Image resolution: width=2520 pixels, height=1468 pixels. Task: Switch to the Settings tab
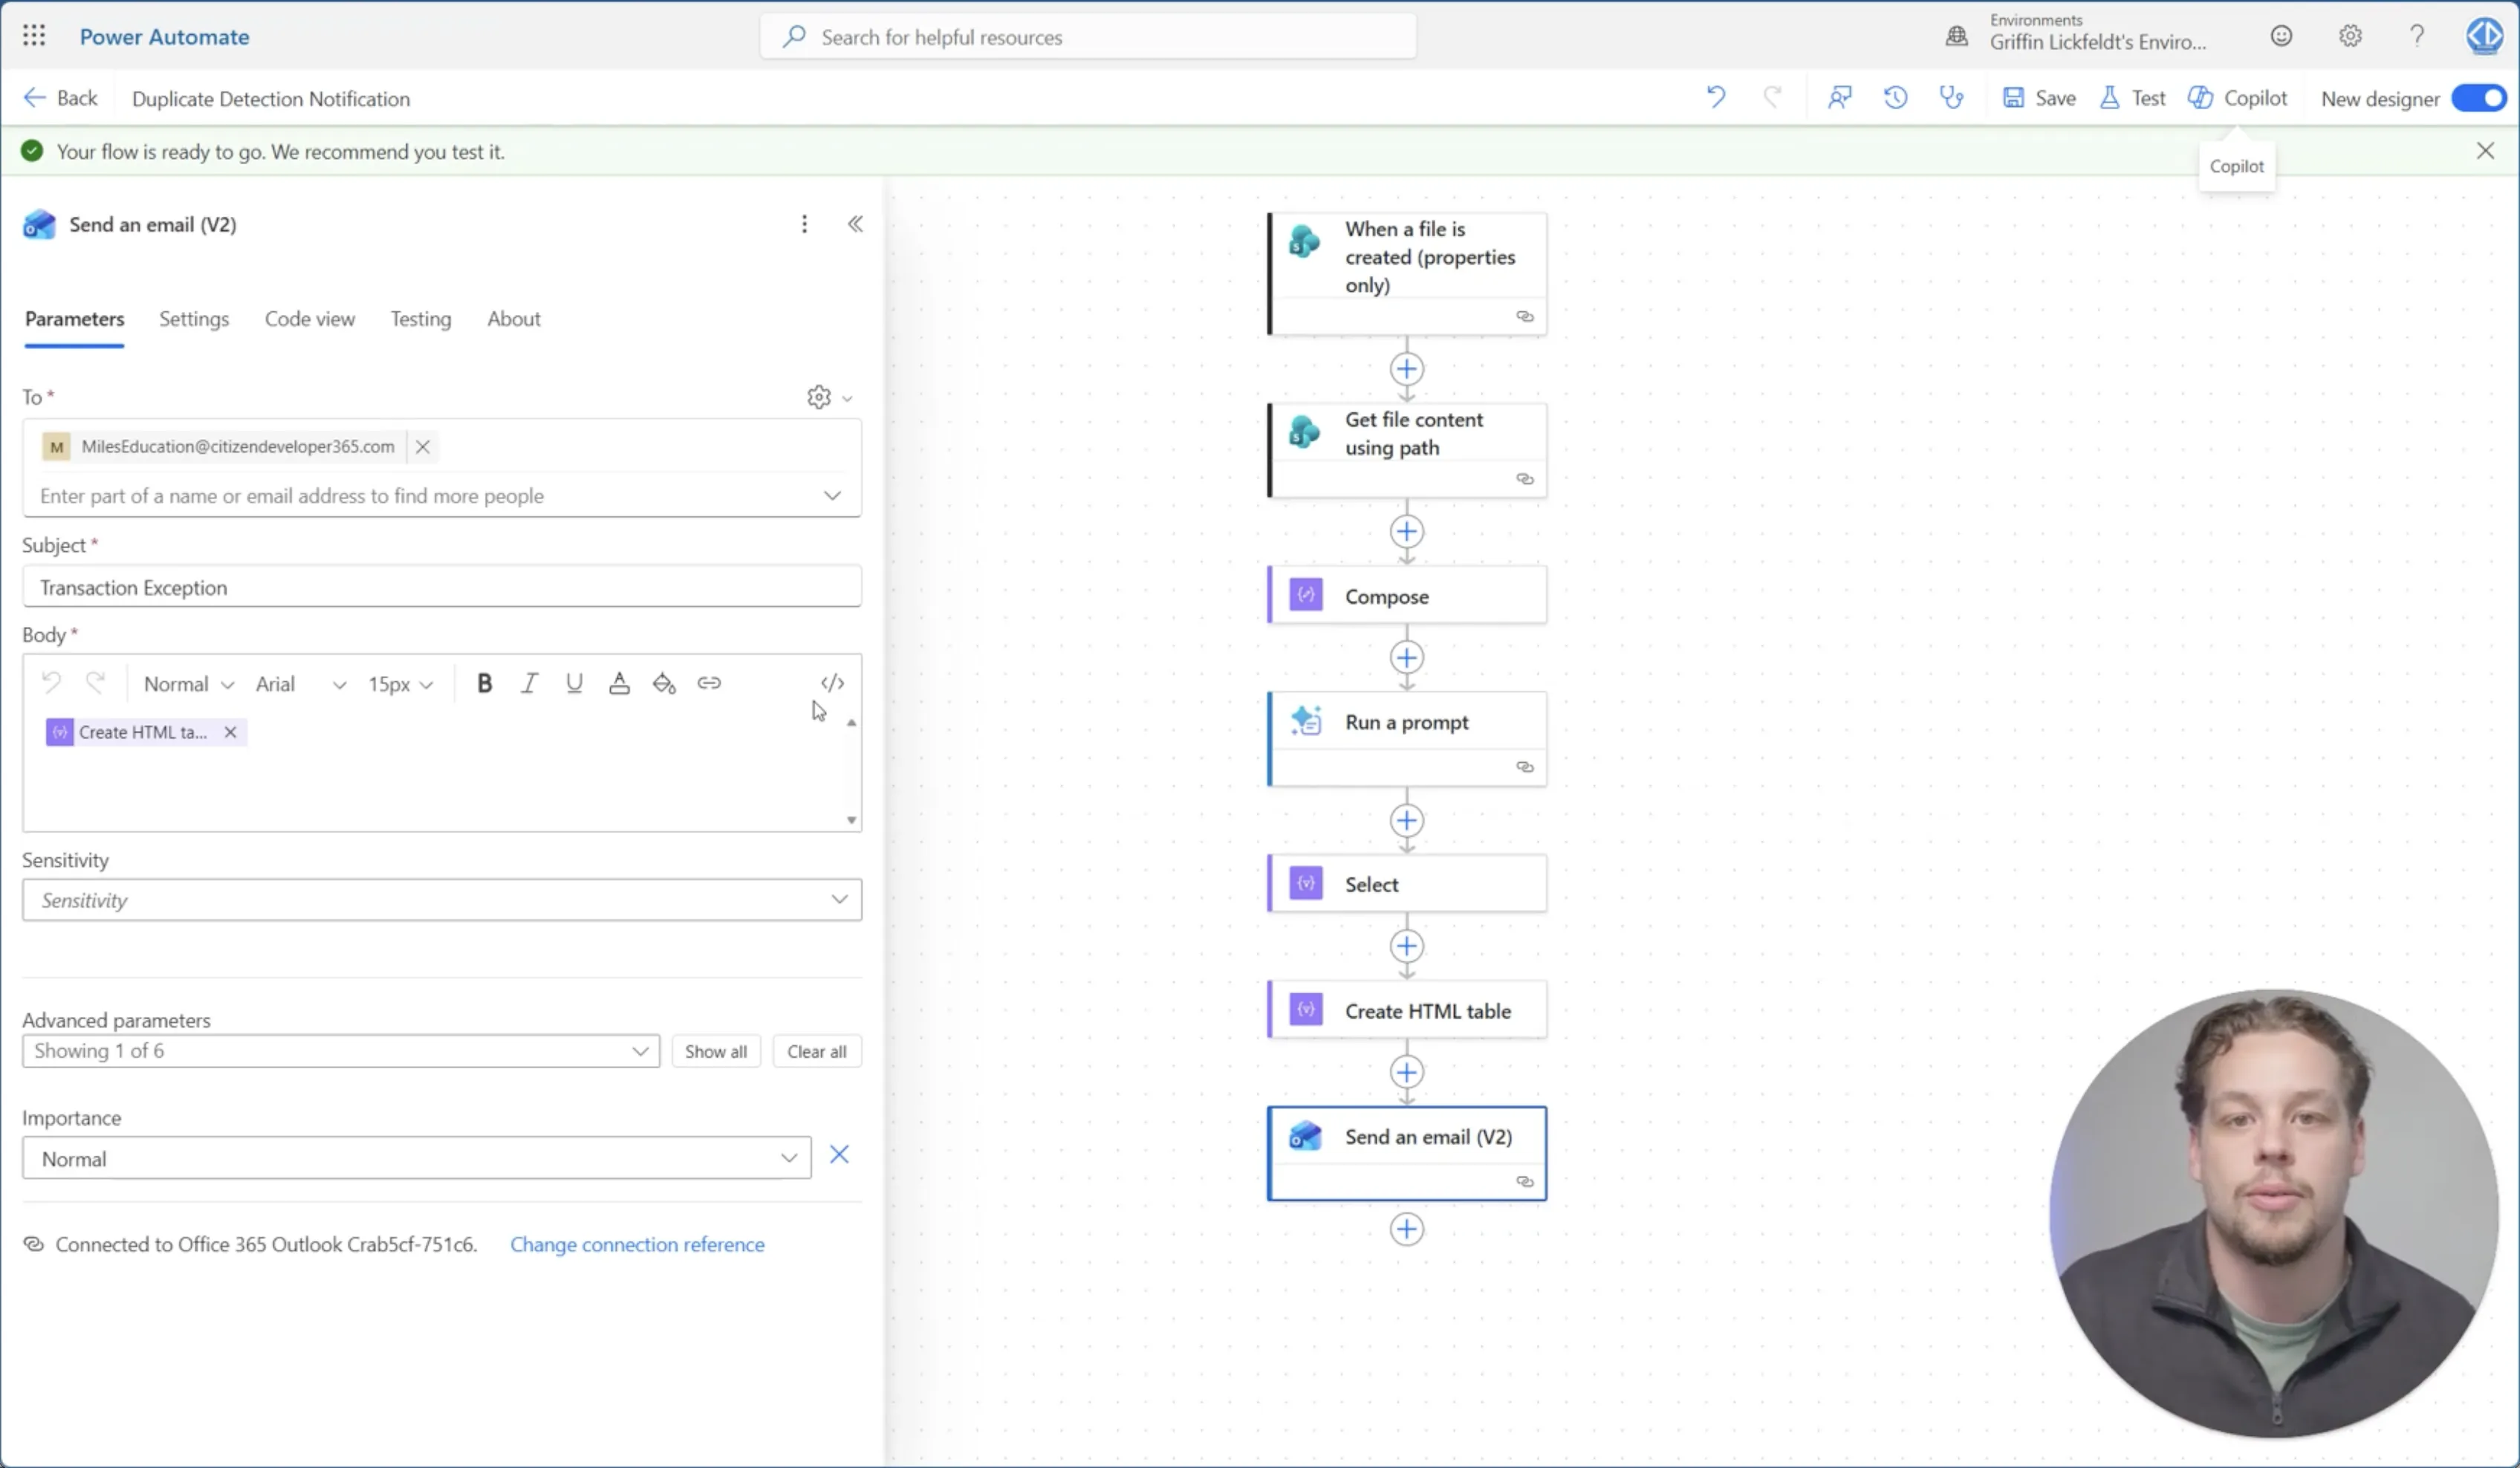(194, 319)
